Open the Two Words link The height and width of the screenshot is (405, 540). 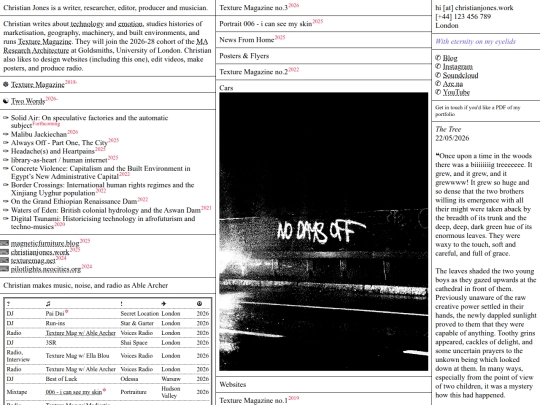click(x=28, y=101)
